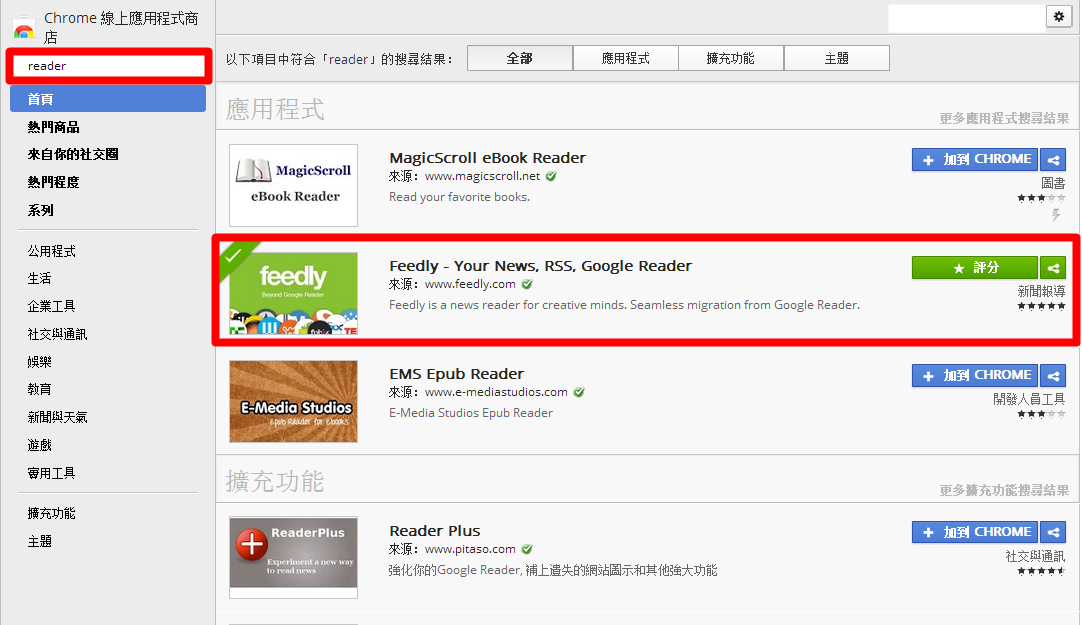Image resolution: width=1082 pixels, height=625 pixels.
Task: Open the MagicScroll eBook Reader thumbnail
Action: [x=293, y=185]
